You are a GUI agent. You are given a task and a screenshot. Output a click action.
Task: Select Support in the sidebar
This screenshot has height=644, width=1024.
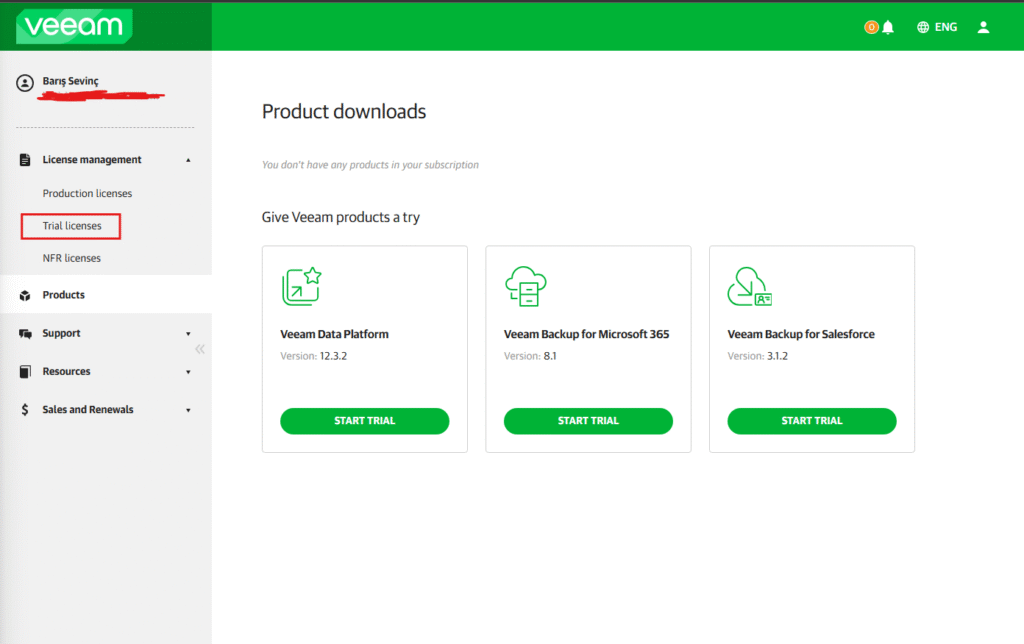coord(61,333)
